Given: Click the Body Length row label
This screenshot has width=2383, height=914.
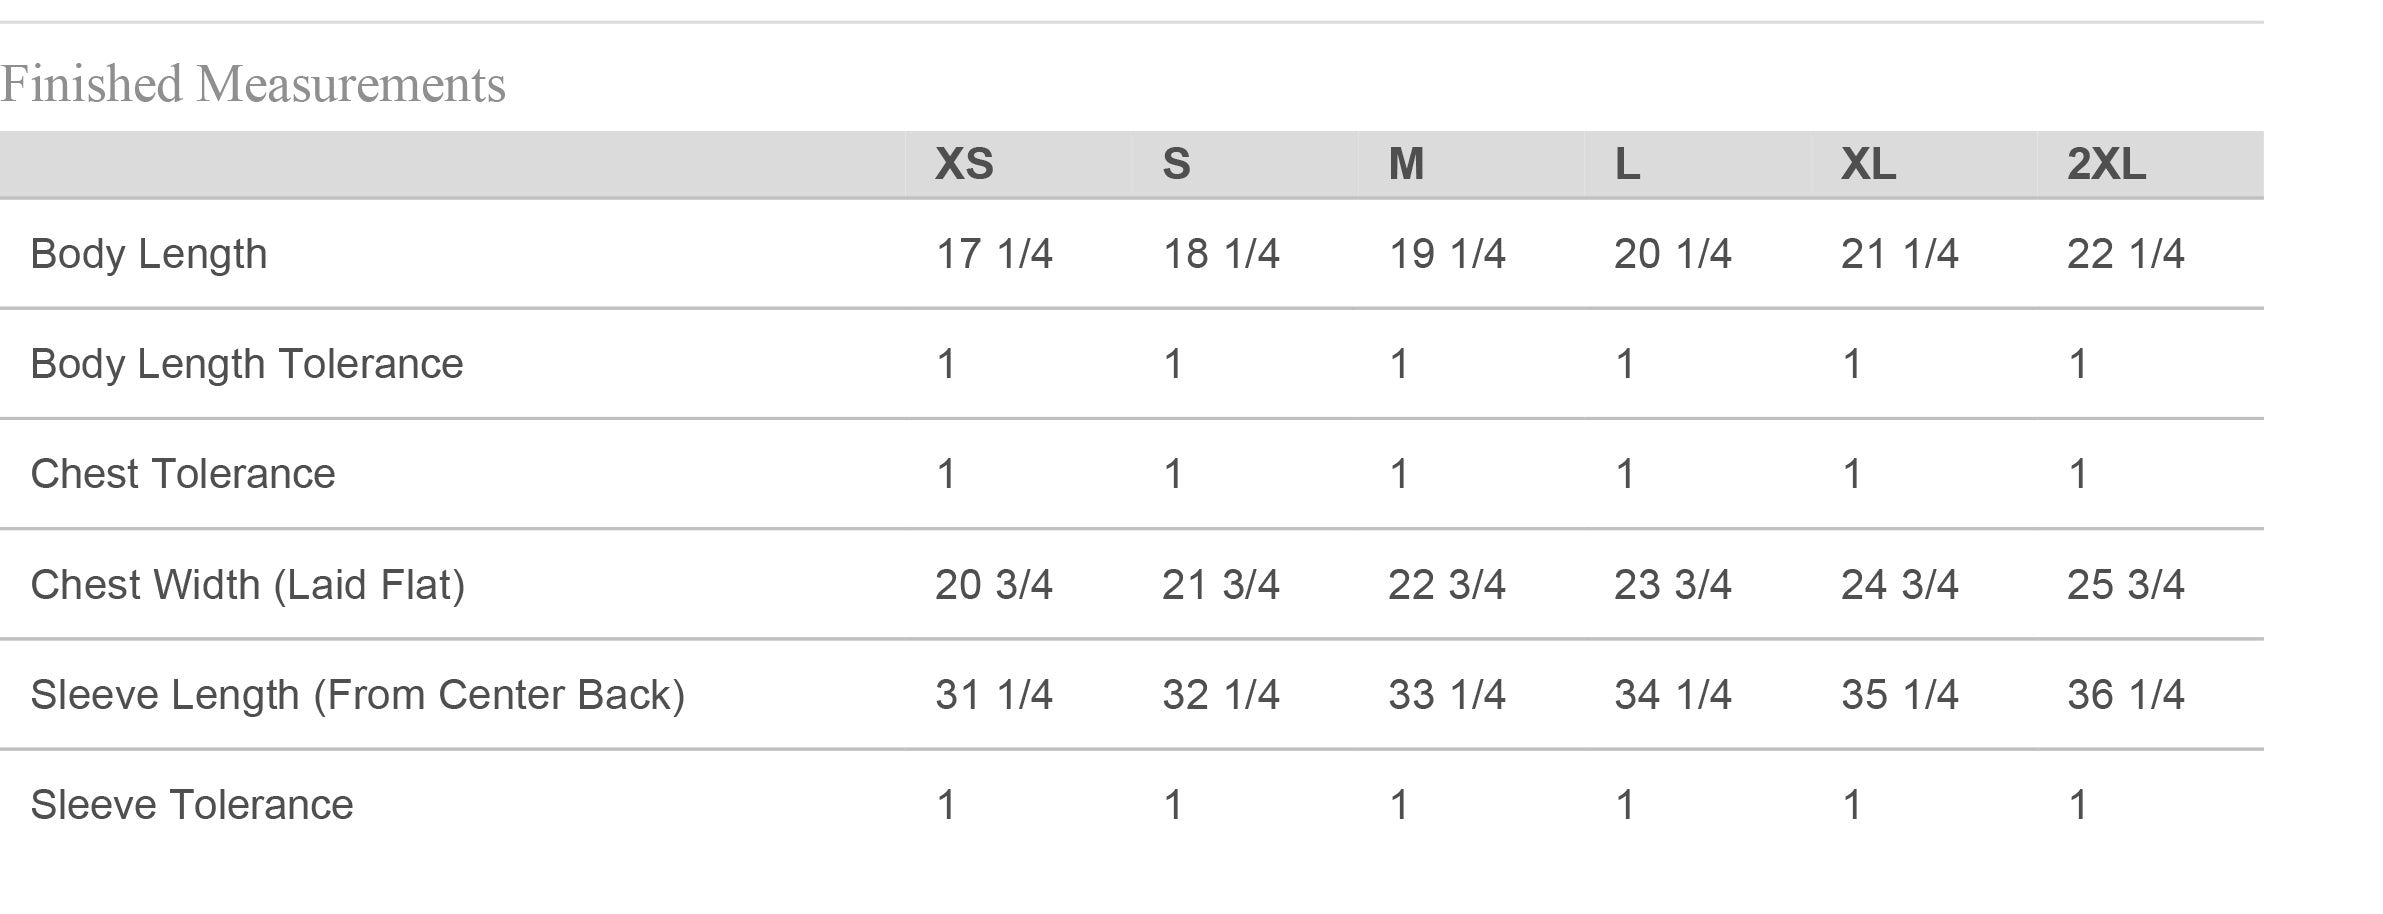Looking at the screenshot, I should coord(149,254).
